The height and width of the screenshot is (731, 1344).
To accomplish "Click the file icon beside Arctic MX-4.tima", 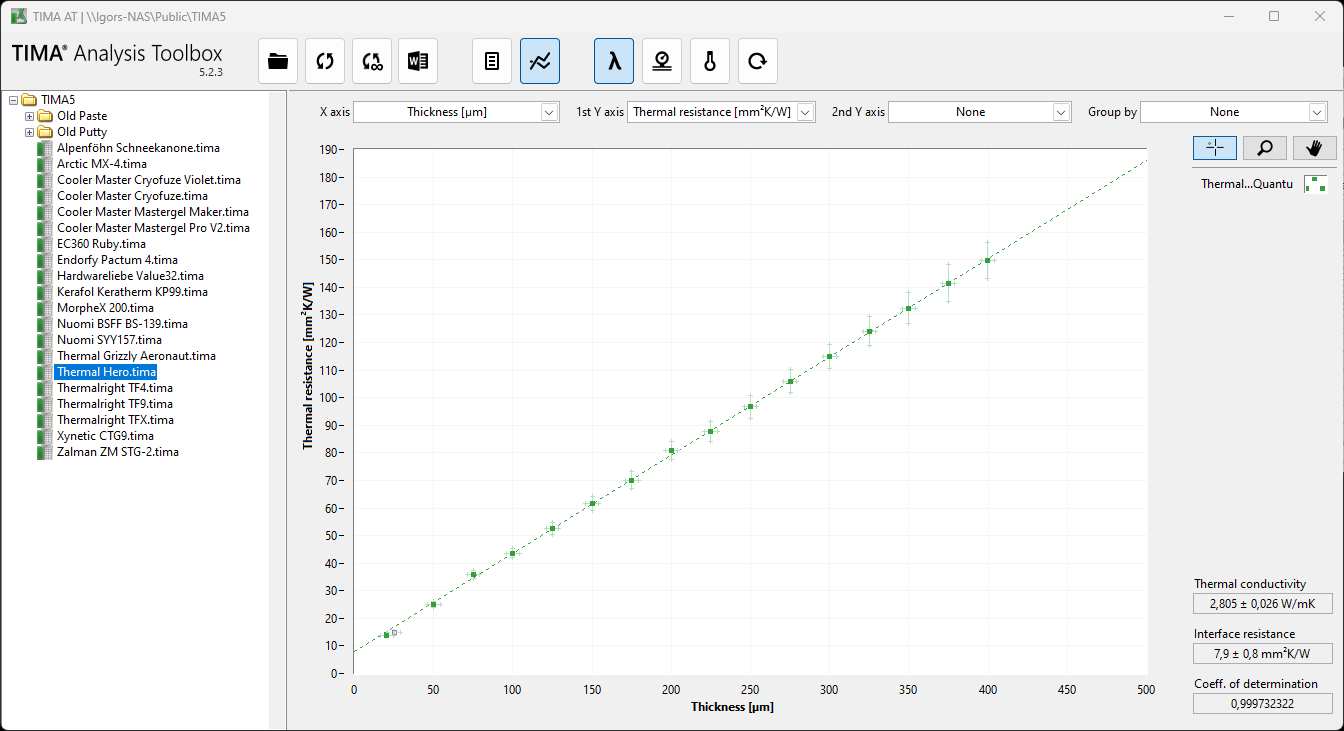I will (x=44, y=164).
